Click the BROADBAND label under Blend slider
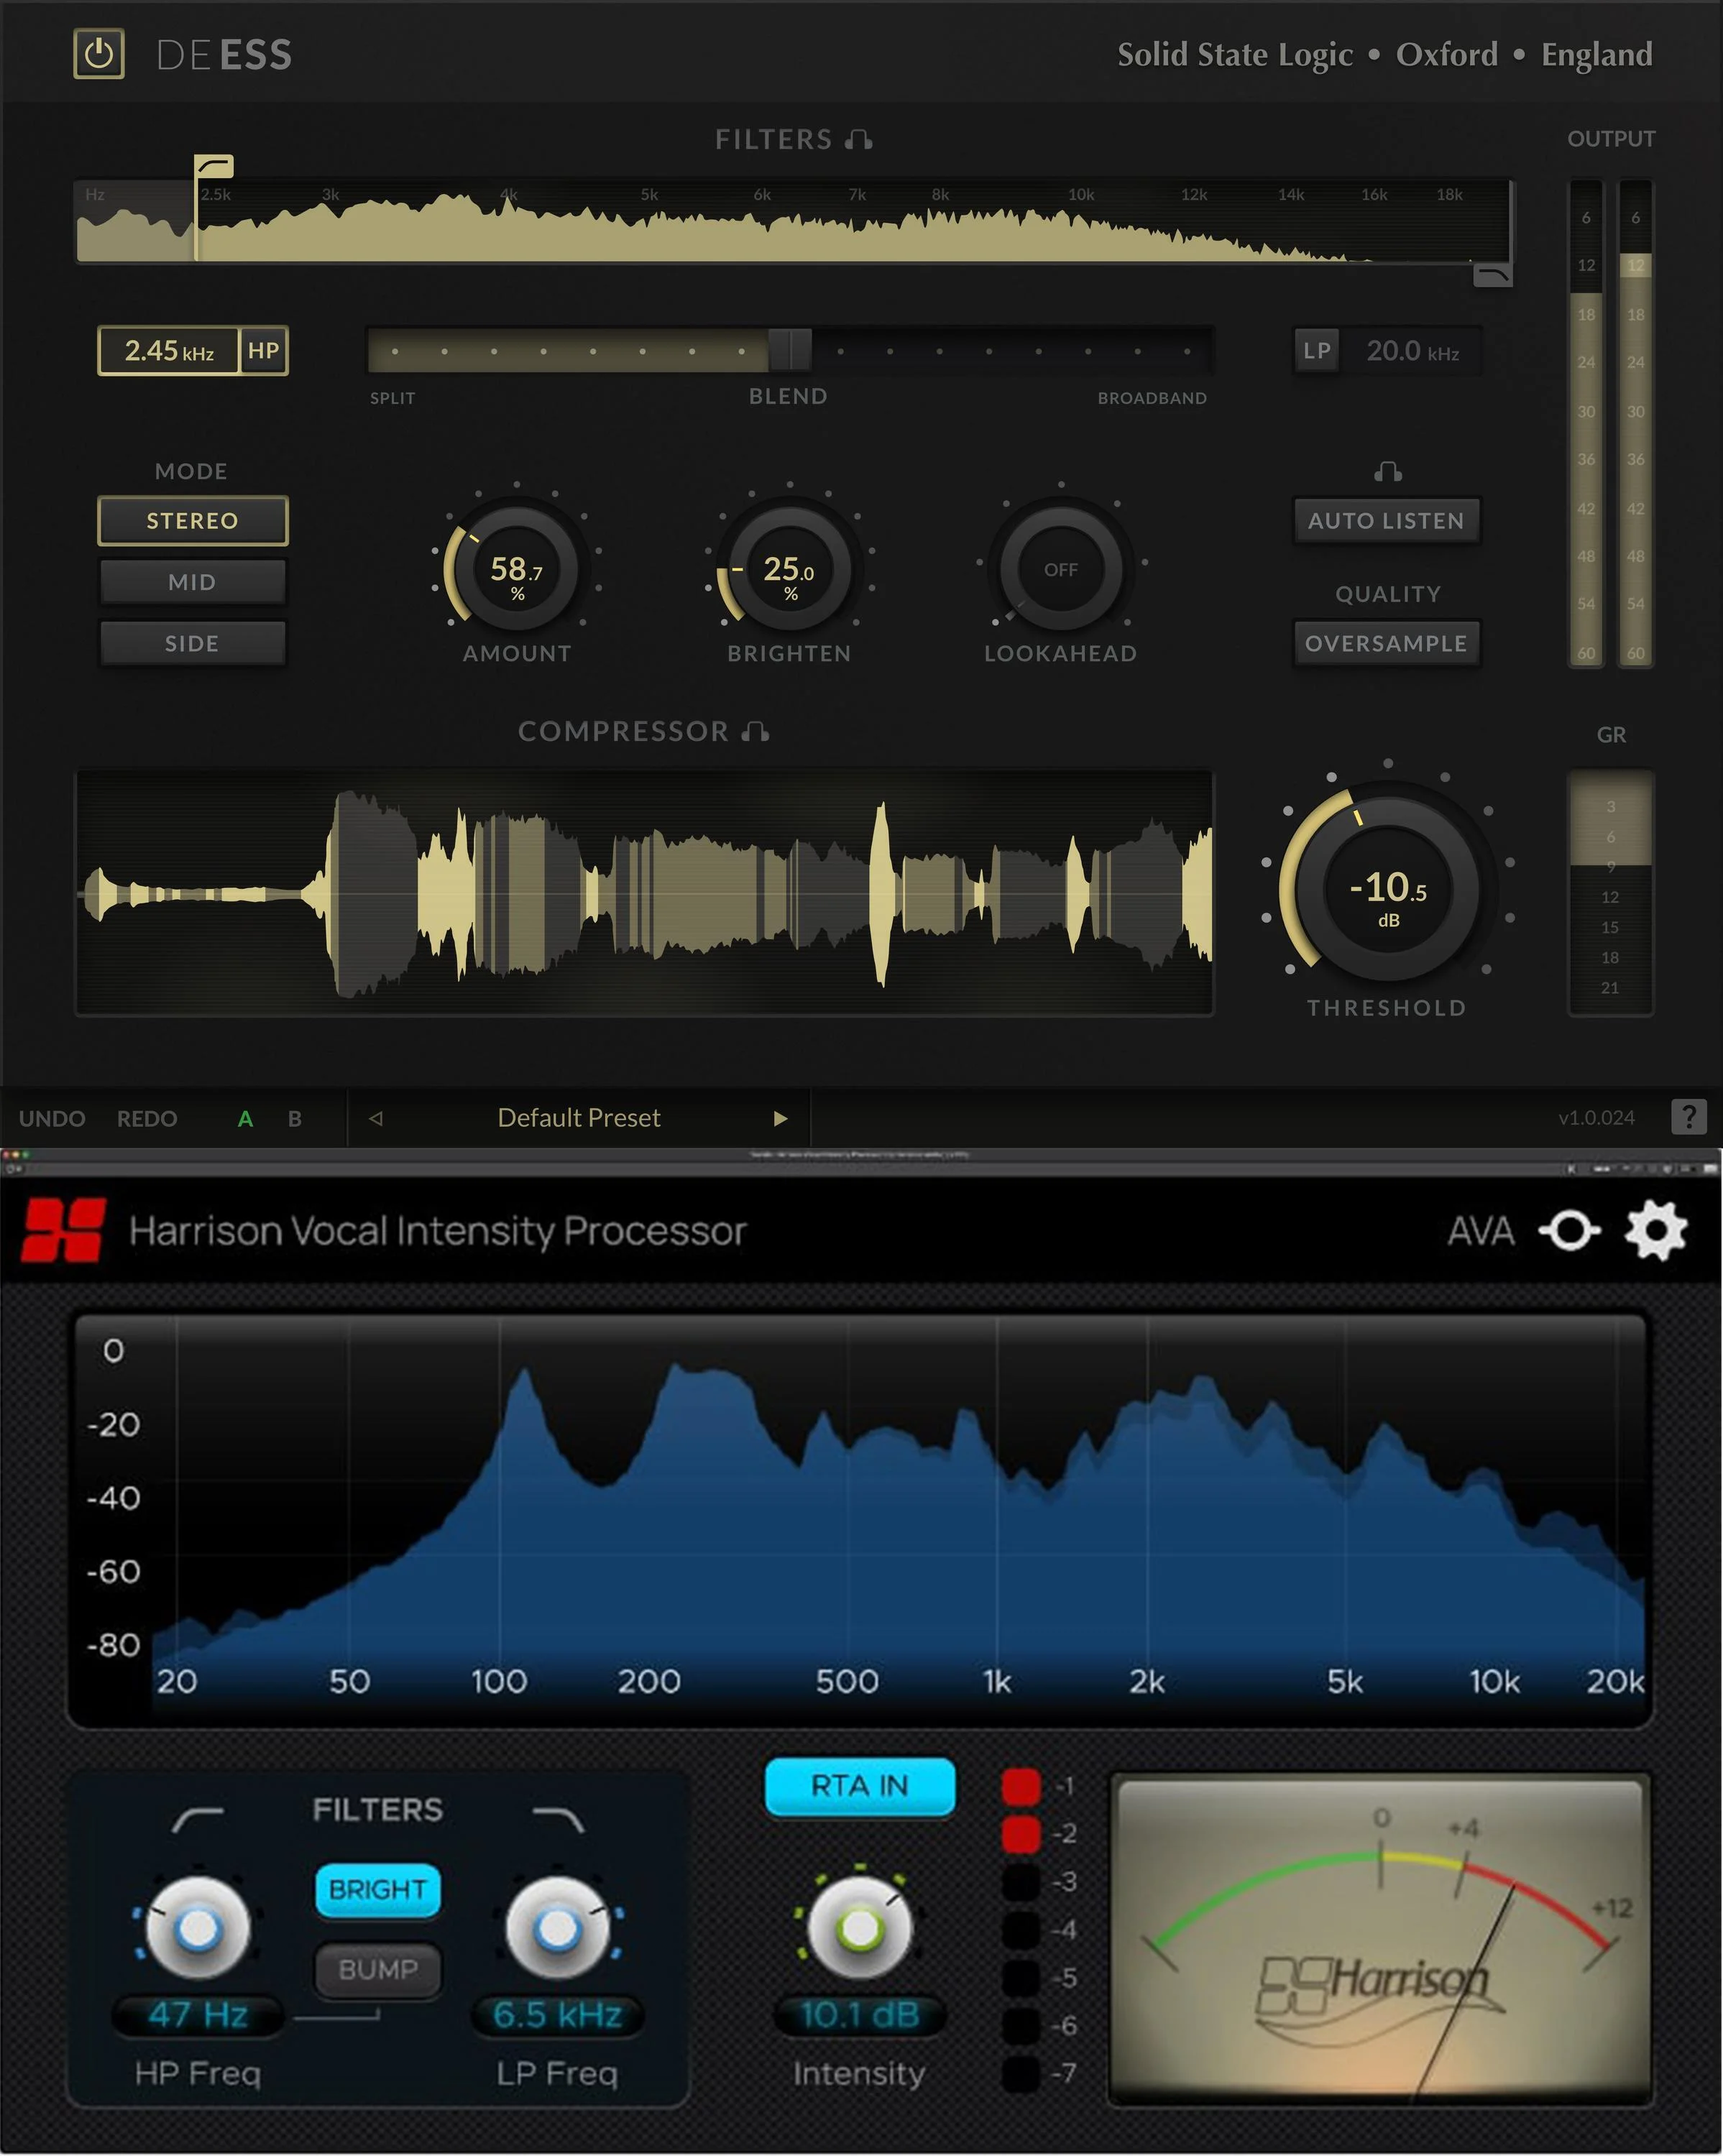The height and width of the screenshot is (2156, 1723). pos(1152,398)
